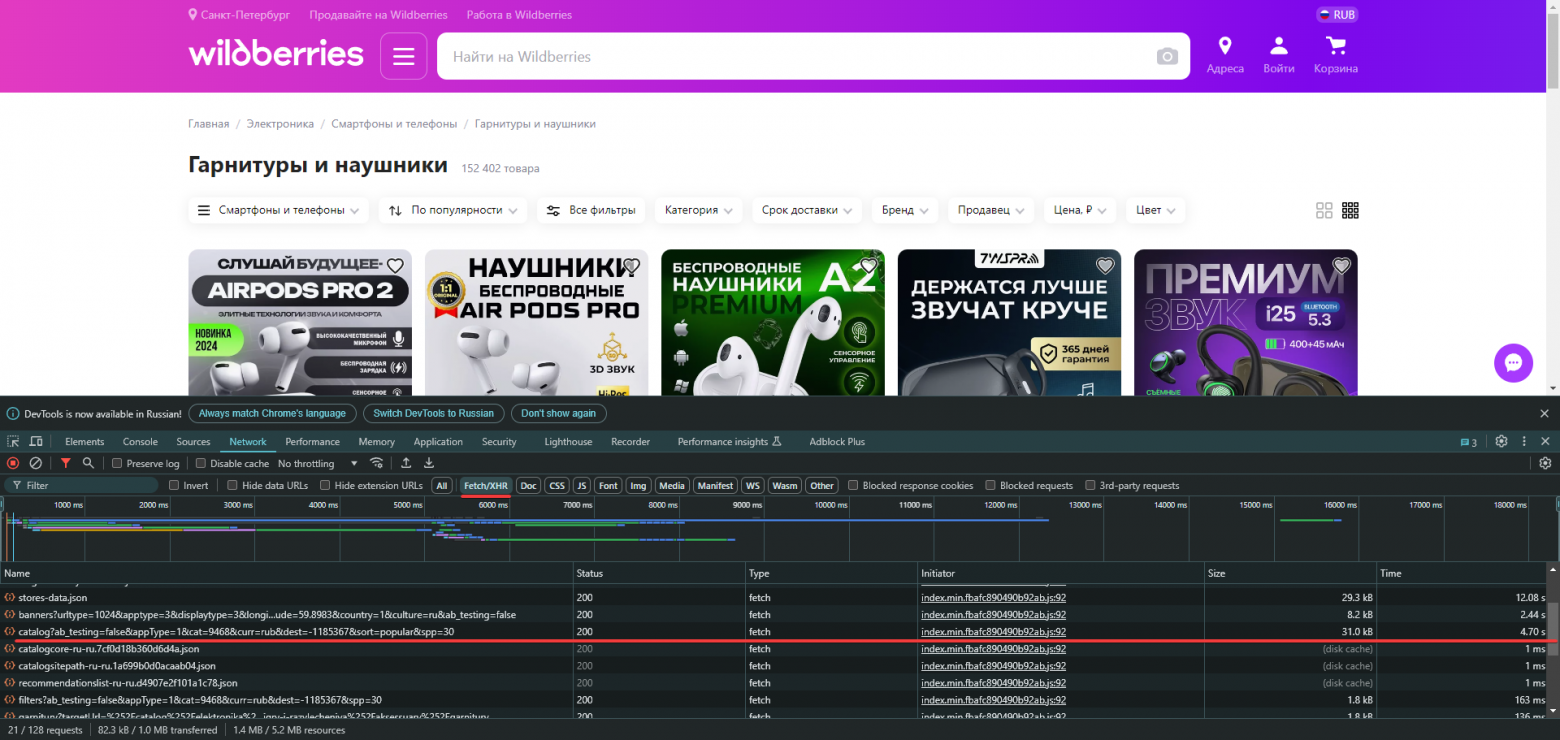The image size is (1560, 740).
Task: Clear the network log
Action: point(36,463)
